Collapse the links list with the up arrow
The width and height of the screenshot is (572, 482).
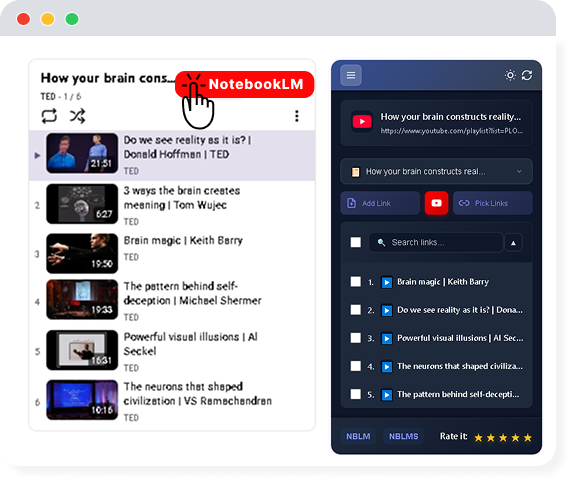coord(513,243)
